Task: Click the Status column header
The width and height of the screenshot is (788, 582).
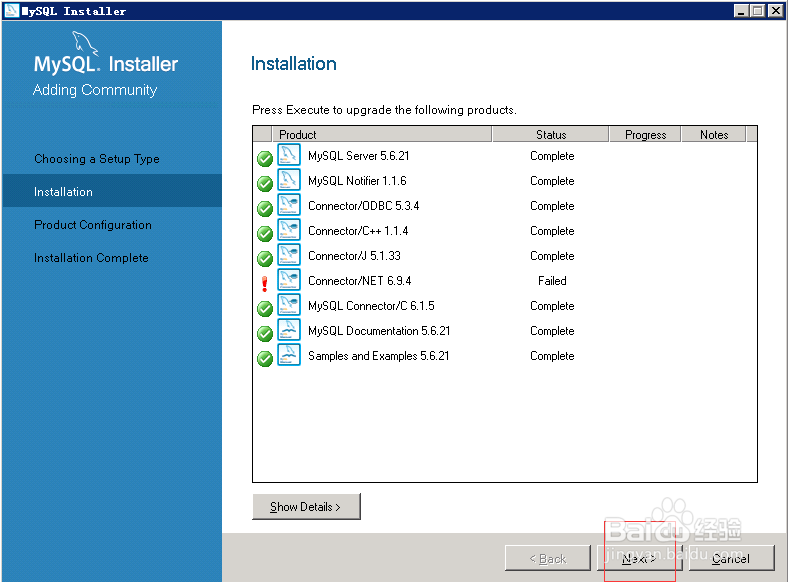Action: pyautogui.click(x=551, y=135)
